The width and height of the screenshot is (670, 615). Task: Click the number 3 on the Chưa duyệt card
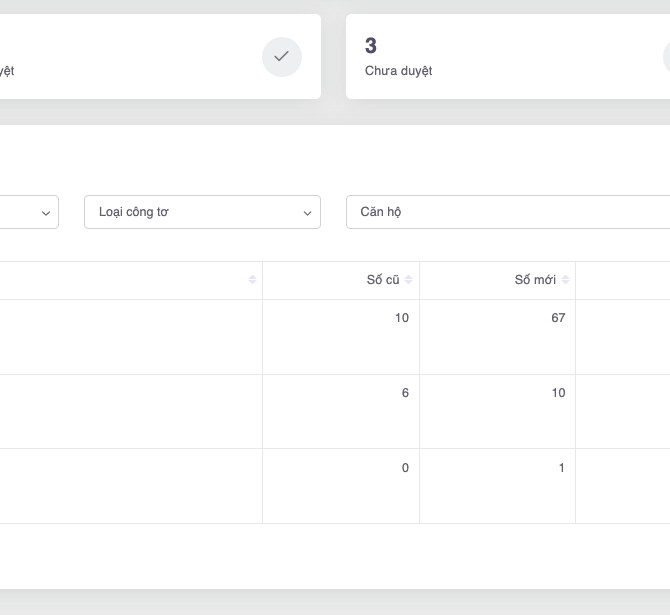click(x=371, y=45)
